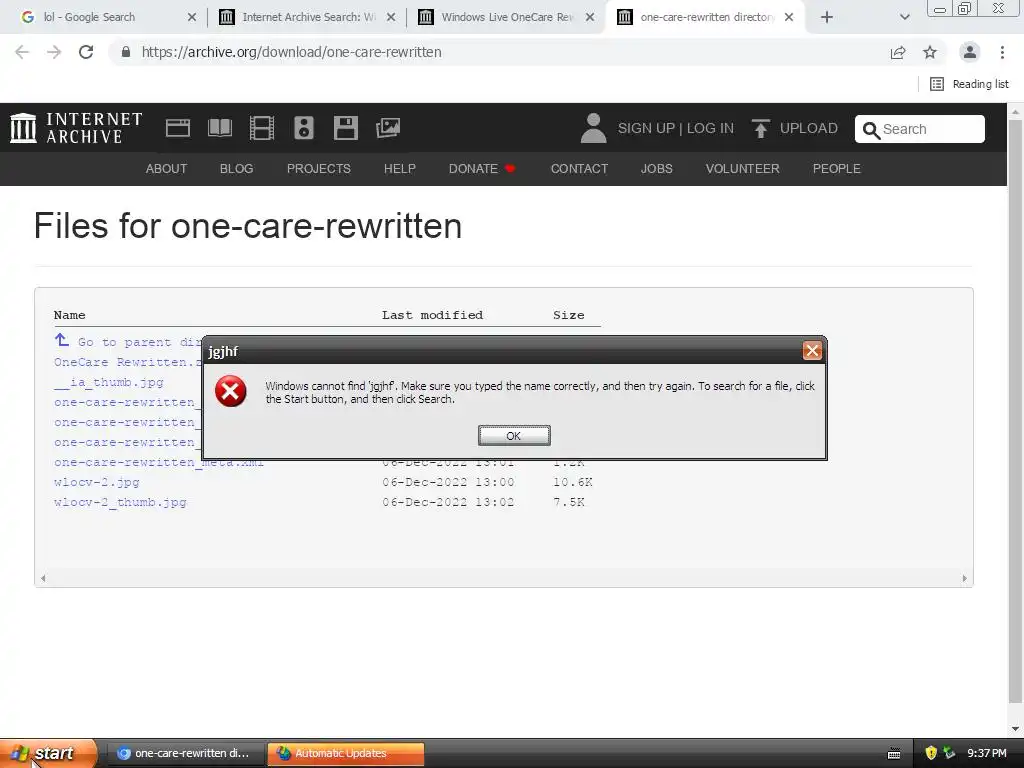The image size is (1024, 768).
Task: Click the browser forward arrow
Action: [54, 52]
